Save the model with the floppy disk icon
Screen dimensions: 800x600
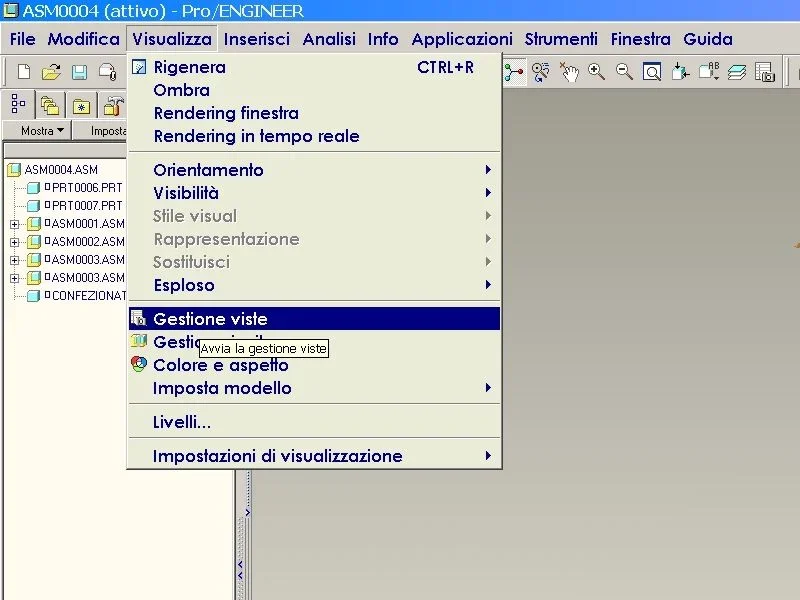click(x=79, y=72)
